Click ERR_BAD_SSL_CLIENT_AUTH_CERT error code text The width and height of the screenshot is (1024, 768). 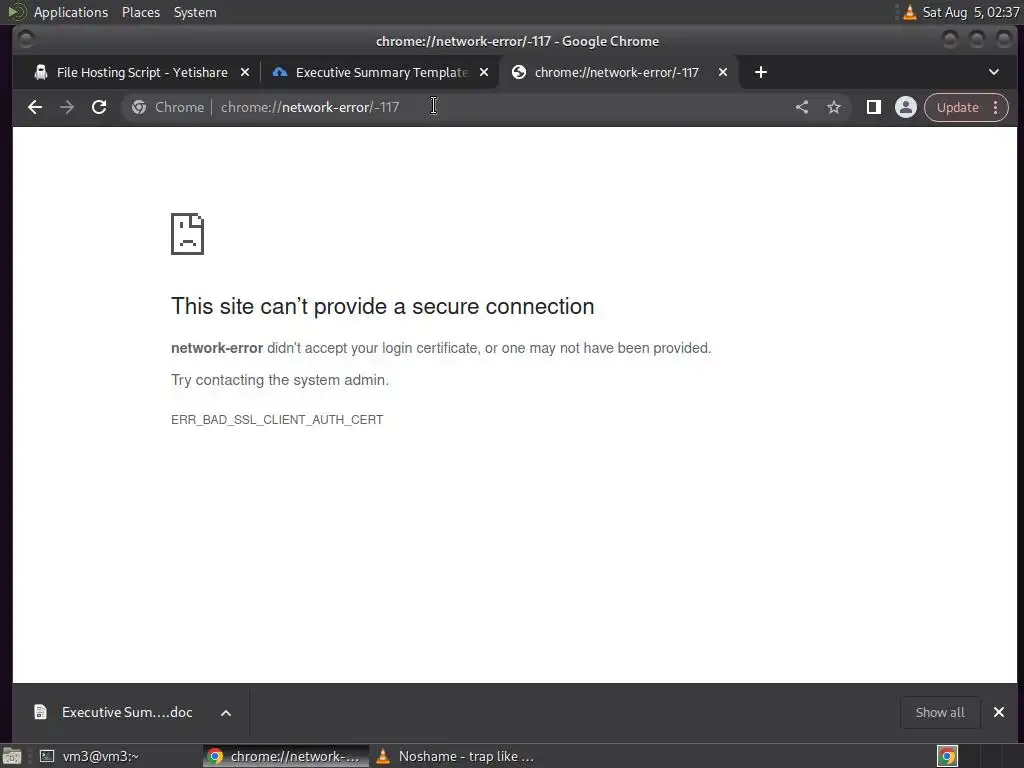tap(277, 420)
